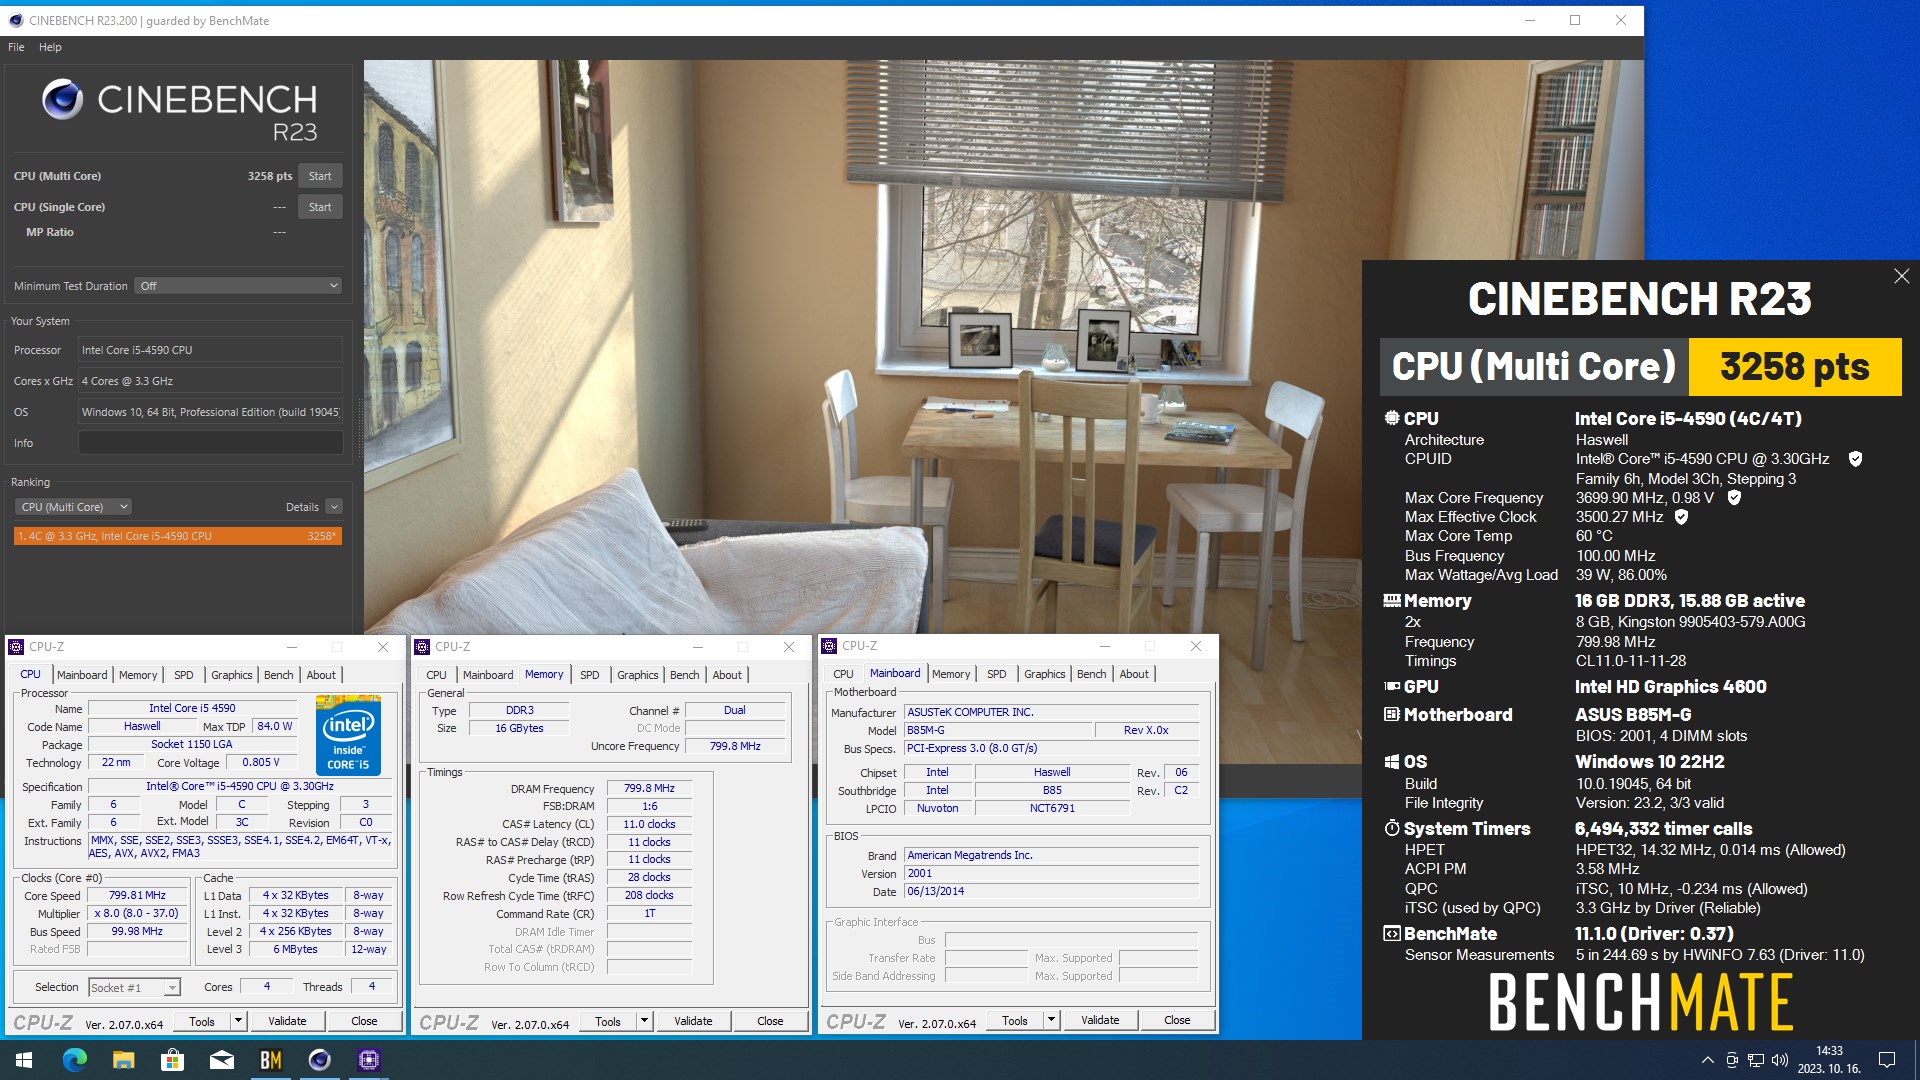Open Tools dropdown arrow in Memory CPU-Z window
Viewport: 1920px width, 1080px height.
tap(644, 1021)
